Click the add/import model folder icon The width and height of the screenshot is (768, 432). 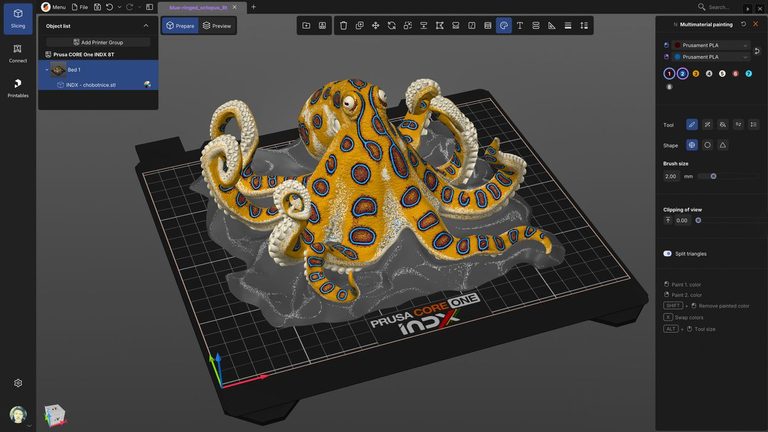point(306,25)
